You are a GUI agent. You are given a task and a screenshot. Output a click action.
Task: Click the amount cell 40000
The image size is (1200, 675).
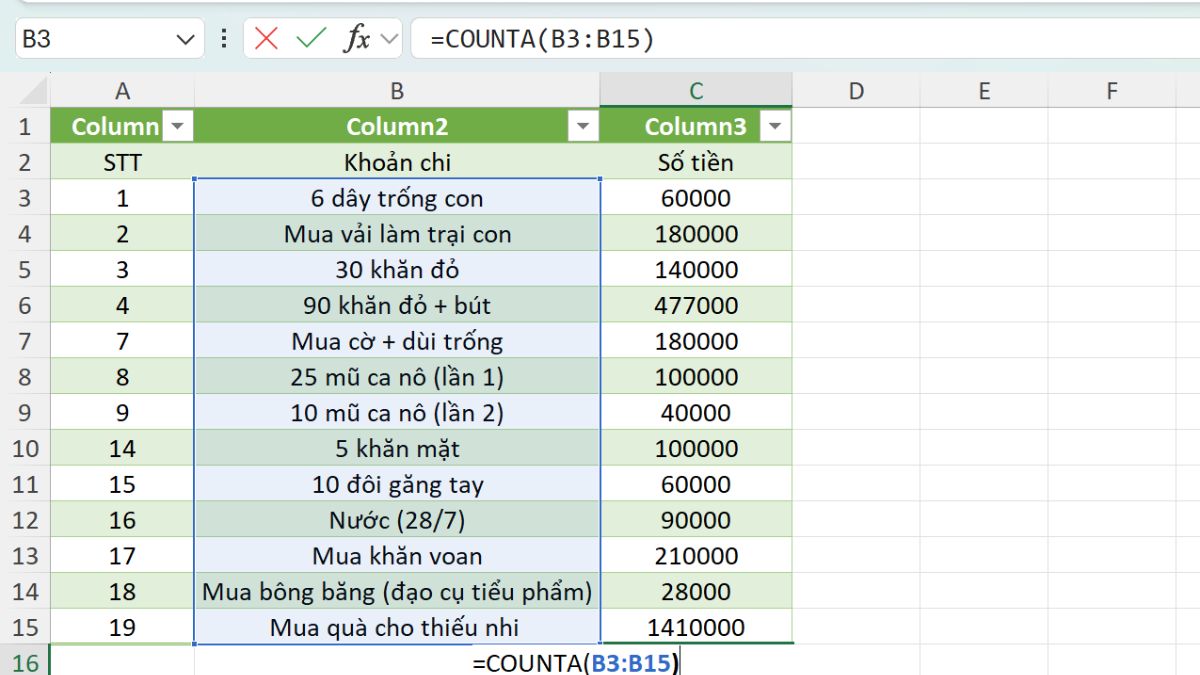point(696,412)
